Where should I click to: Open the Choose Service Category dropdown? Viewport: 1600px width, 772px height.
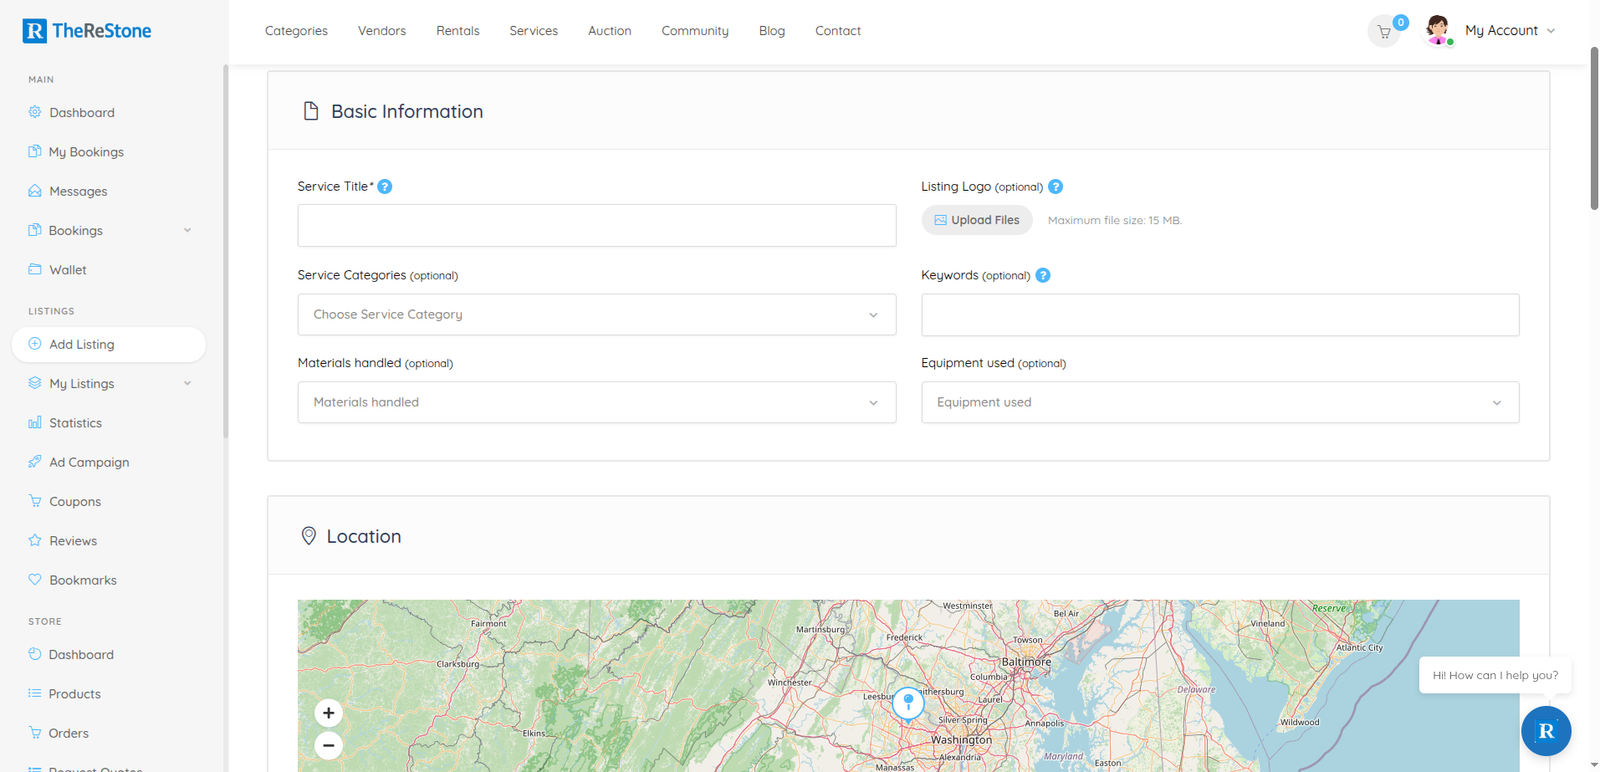click(597, 315)
